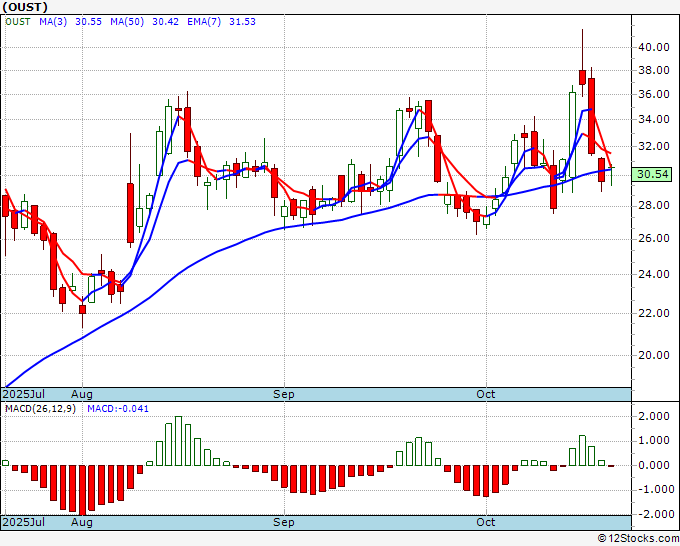Click the OUST ticker label in legend
The image size is (680, 546).
click(x=18, y=22)
